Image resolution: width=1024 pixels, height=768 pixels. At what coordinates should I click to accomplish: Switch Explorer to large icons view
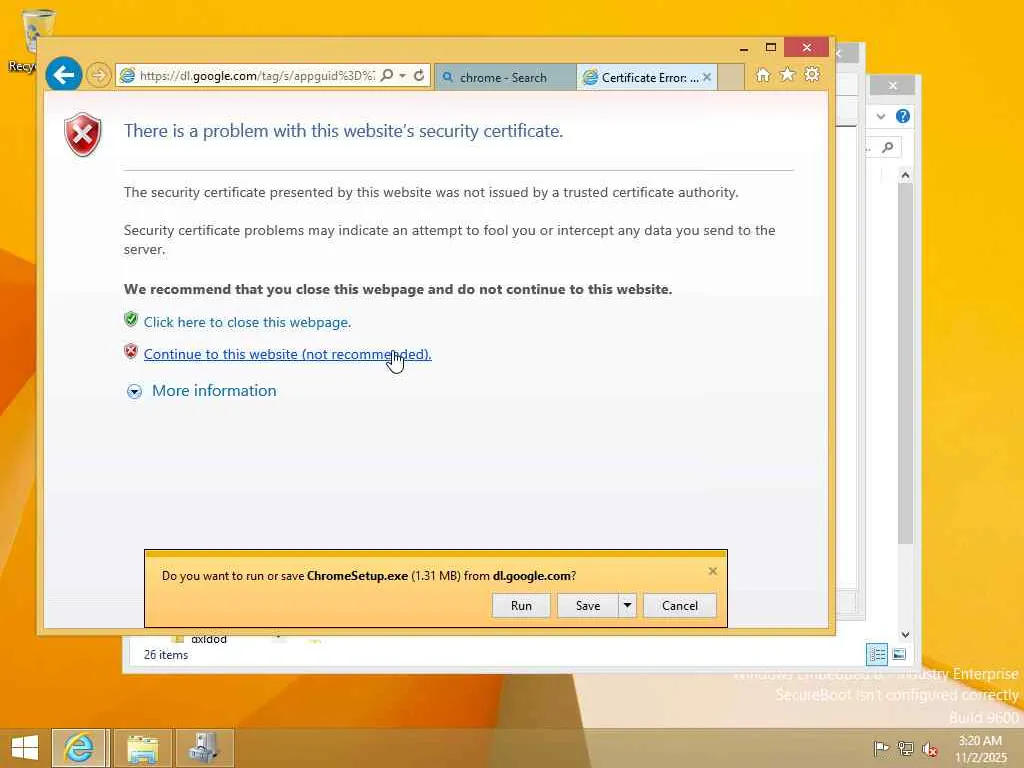pos(899,654)
